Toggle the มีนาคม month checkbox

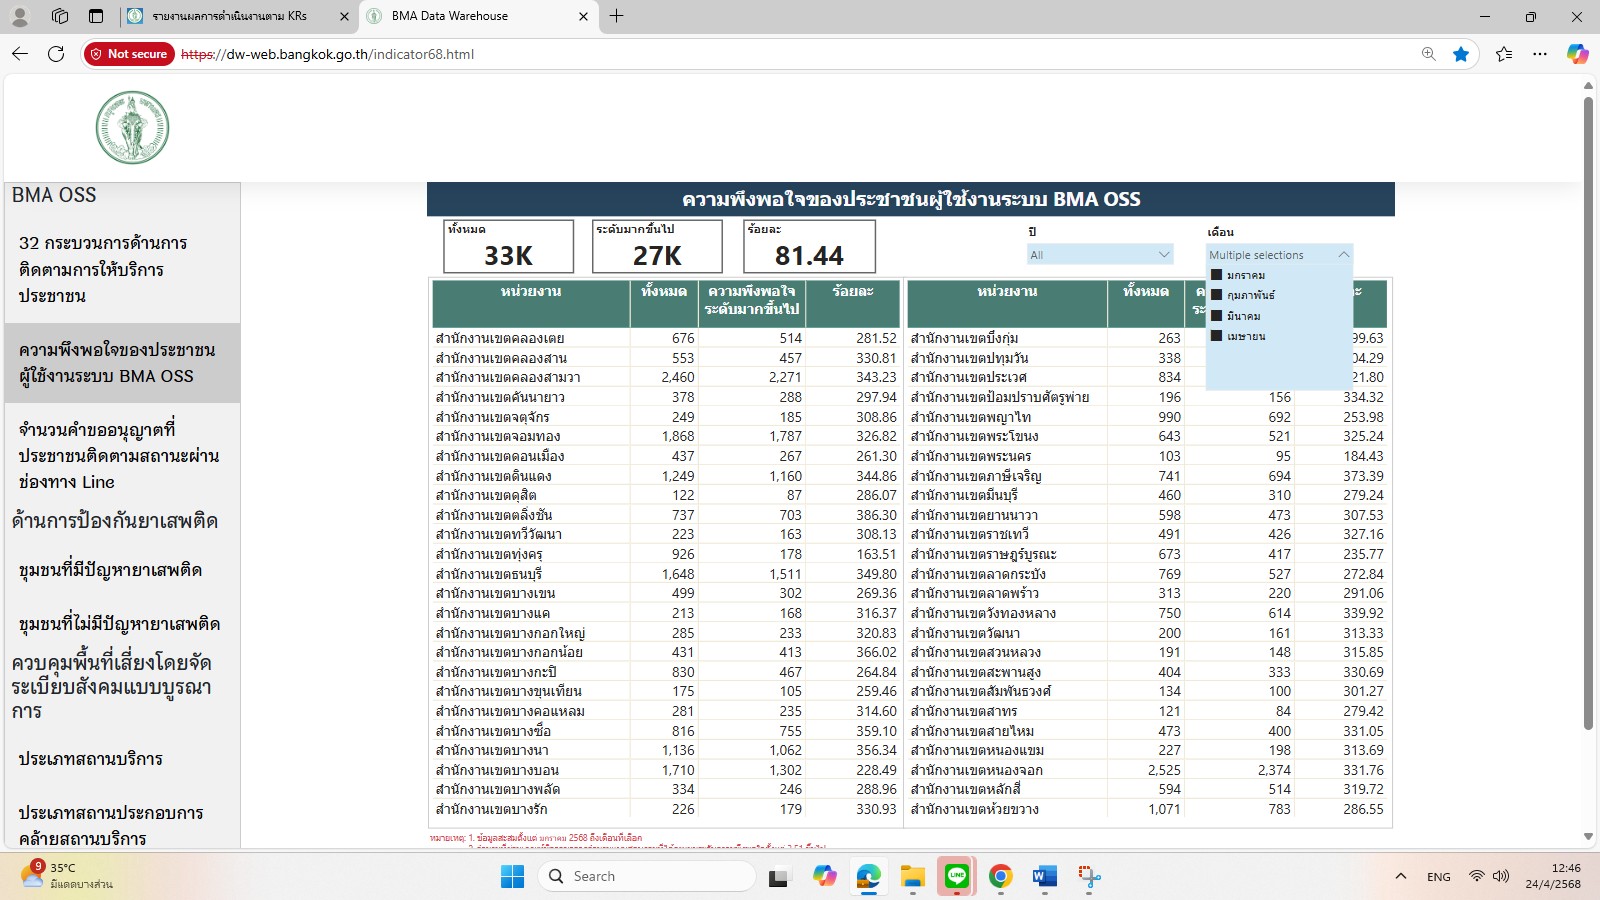click(x=1217, y=316)
